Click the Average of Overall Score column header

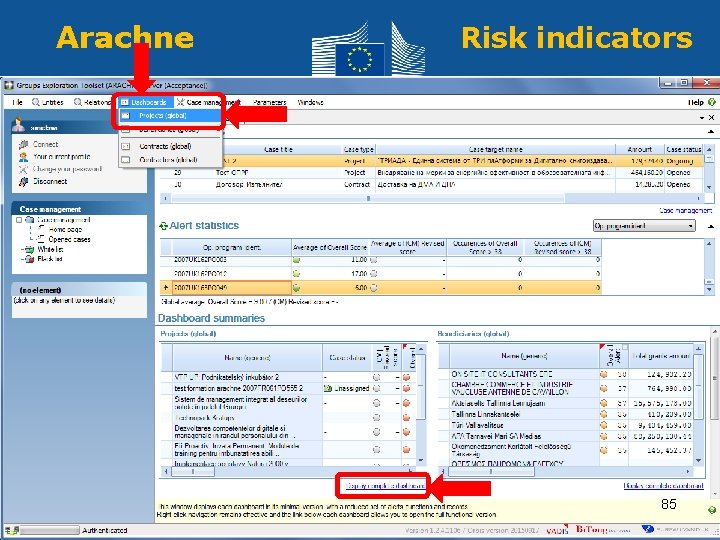click(x=330, y=248)
